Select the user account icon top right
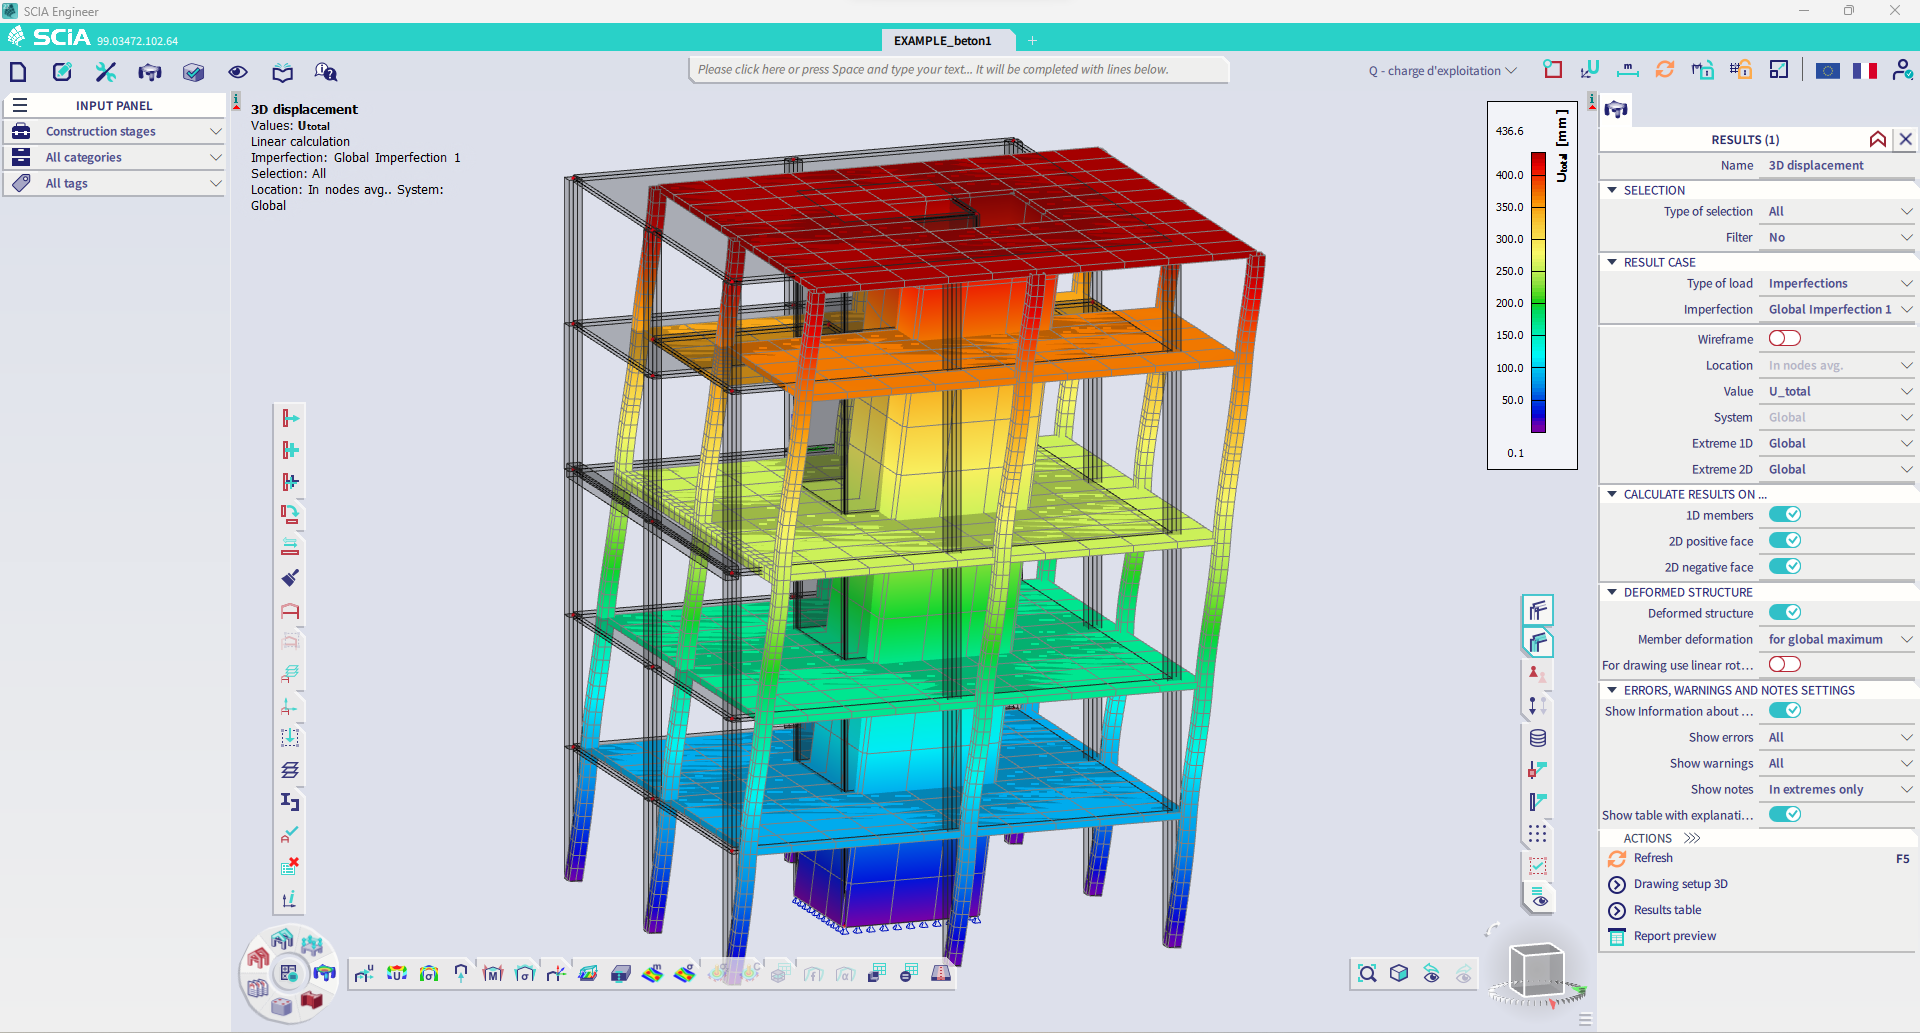This screenshot has width=1920, height=1033. [x=1904, y=70]
